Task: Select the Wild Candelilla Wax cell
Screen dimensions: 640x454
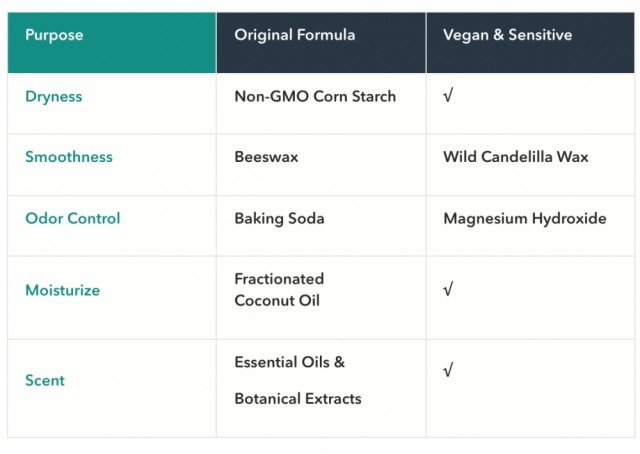Action: point(530,165)
